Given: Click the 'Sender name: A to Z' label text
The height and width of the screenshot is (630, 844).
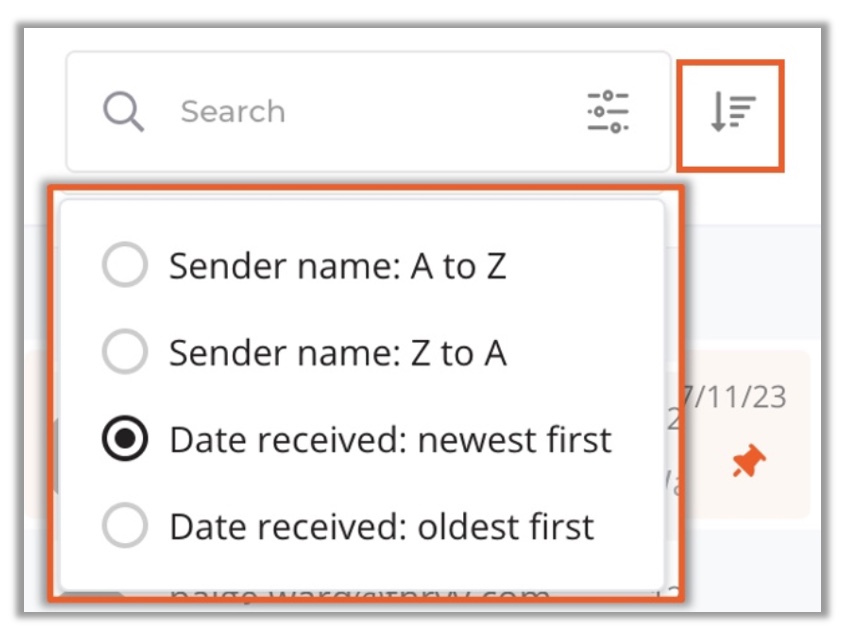Looking at the screenshot, I should click(337, 267).
